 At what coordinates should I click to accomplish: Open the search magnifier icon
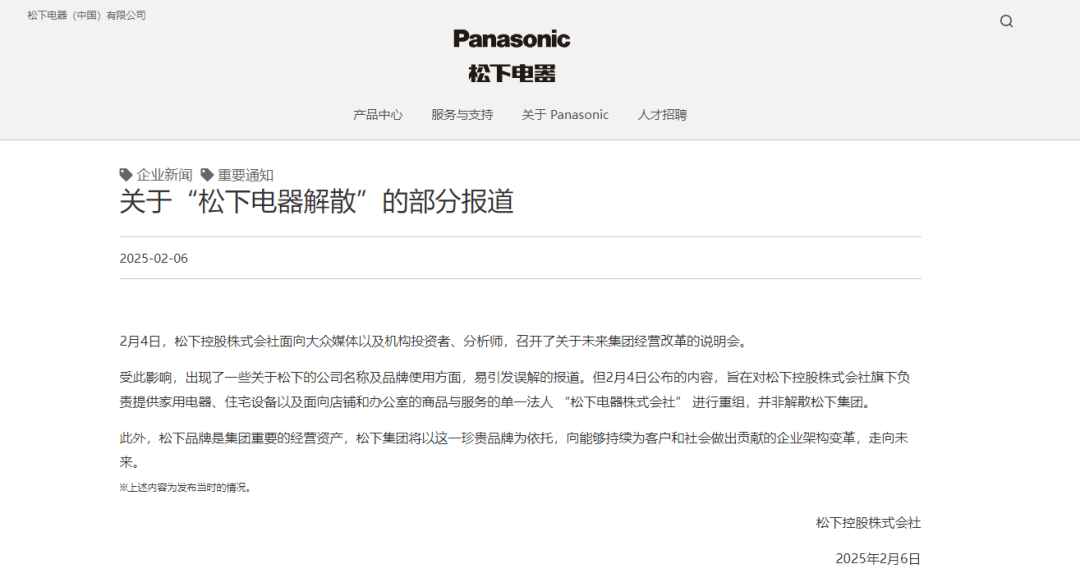1006,21
